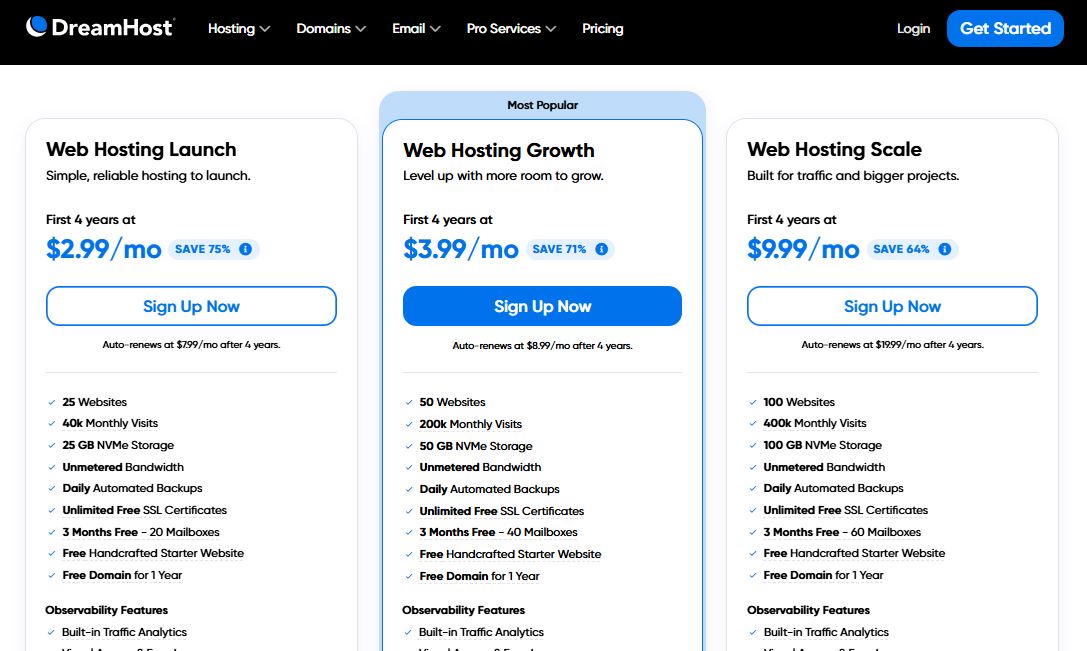
Task: Open the info icon beside SAVE 71%
Action: point(600,249)
